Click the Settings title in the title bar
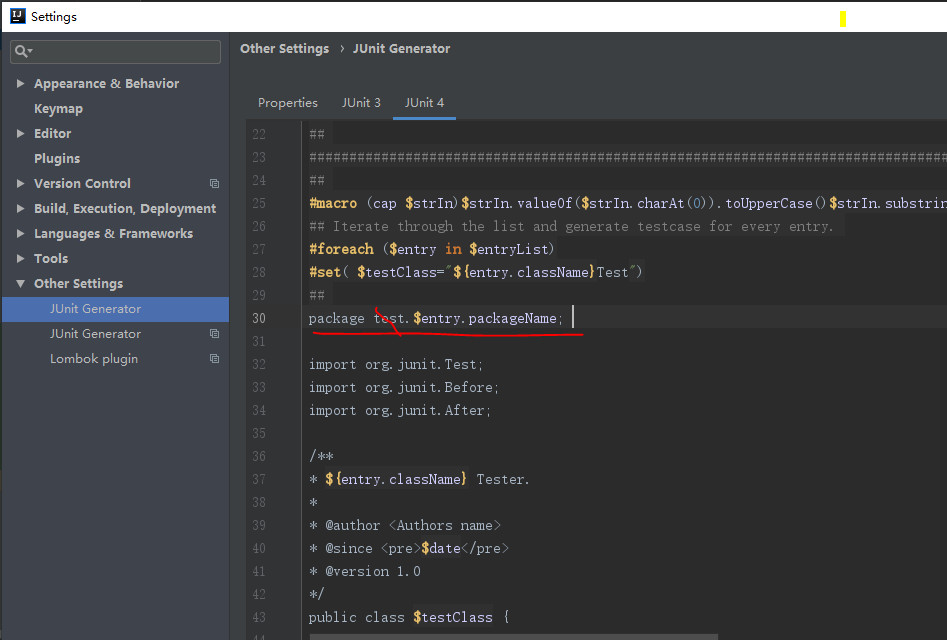 pos(54,17)
